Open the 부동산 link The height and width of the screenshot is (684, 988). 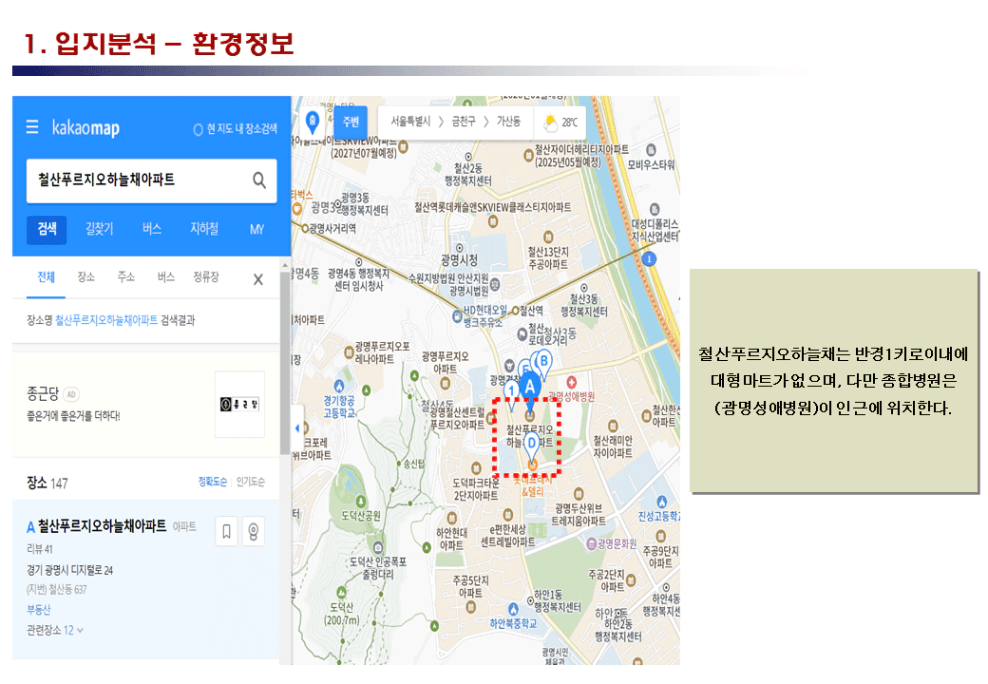[x=38, y=610]
